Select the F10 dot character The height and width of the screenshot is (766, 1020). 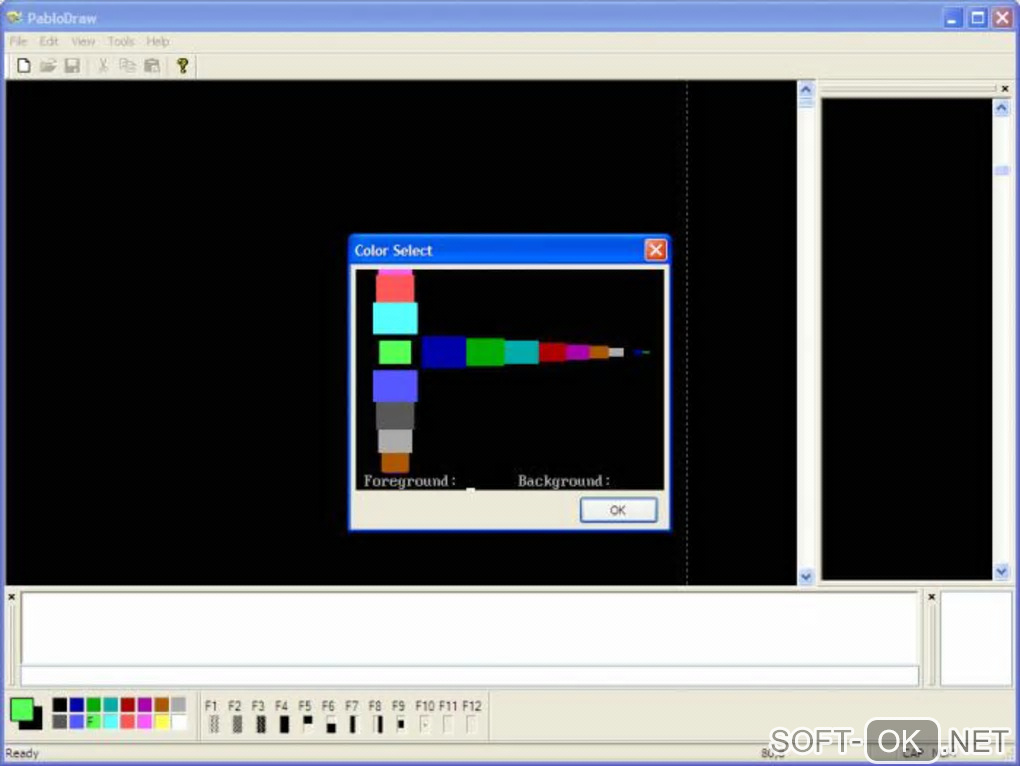click(424, 724)
